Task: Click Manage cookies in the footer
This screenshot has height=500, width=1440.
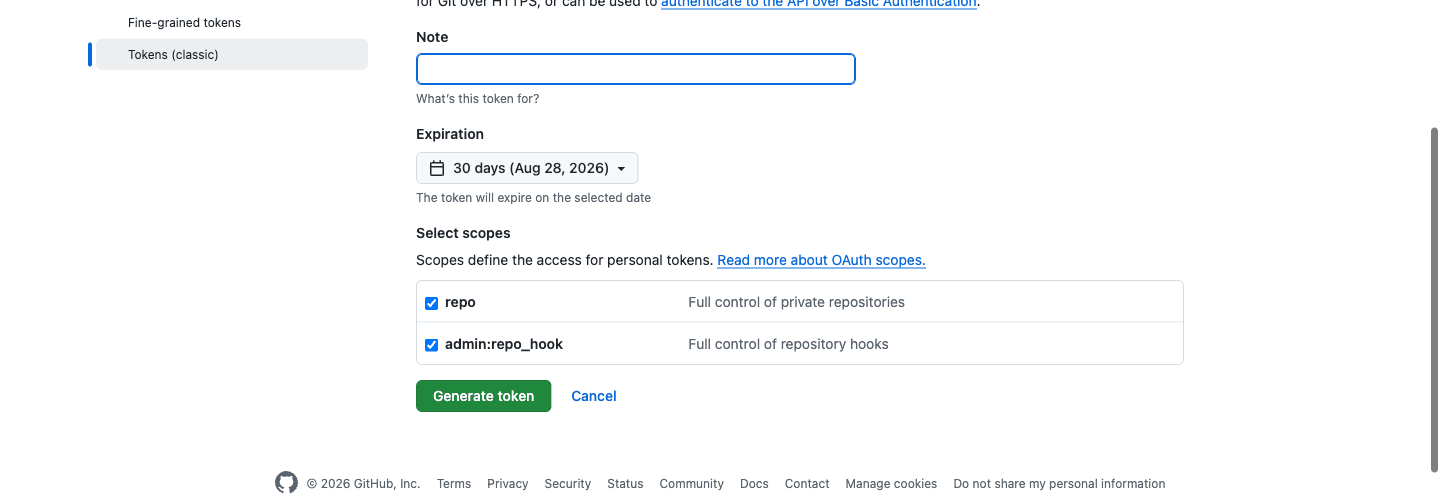Action: (x=891, y=484)
